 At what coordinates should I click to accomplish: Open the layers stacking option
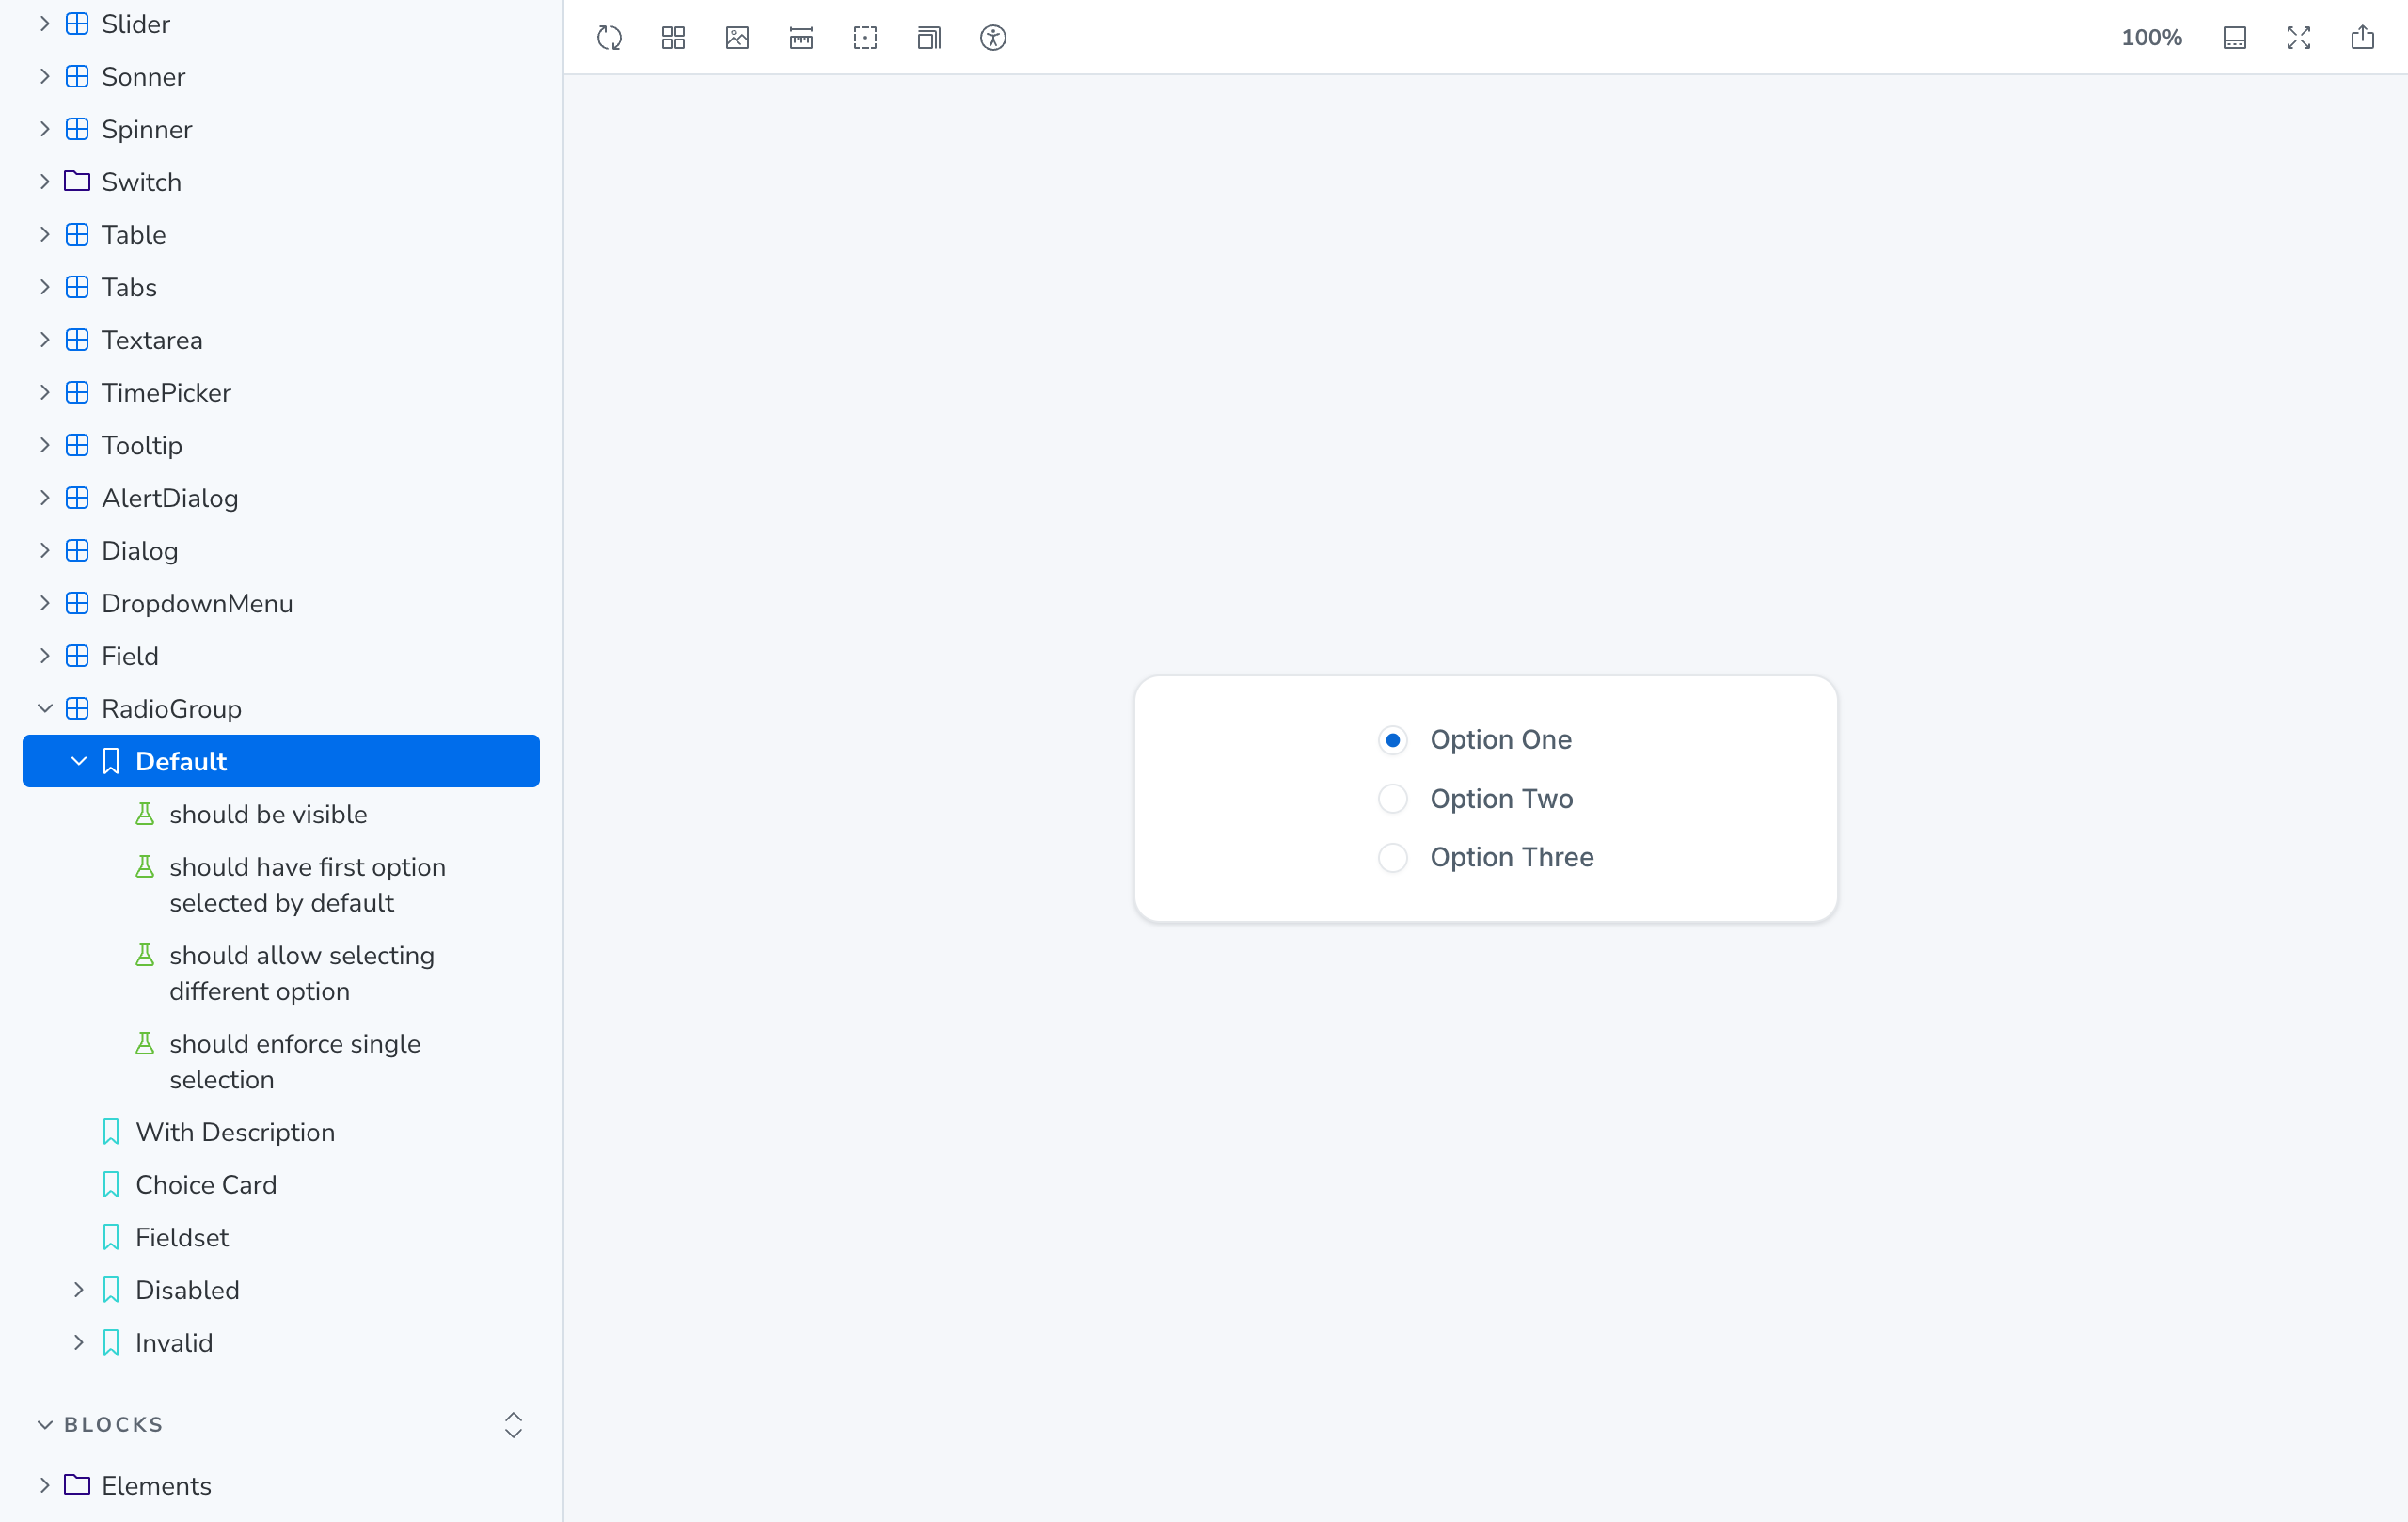click(x=928, y=38)
